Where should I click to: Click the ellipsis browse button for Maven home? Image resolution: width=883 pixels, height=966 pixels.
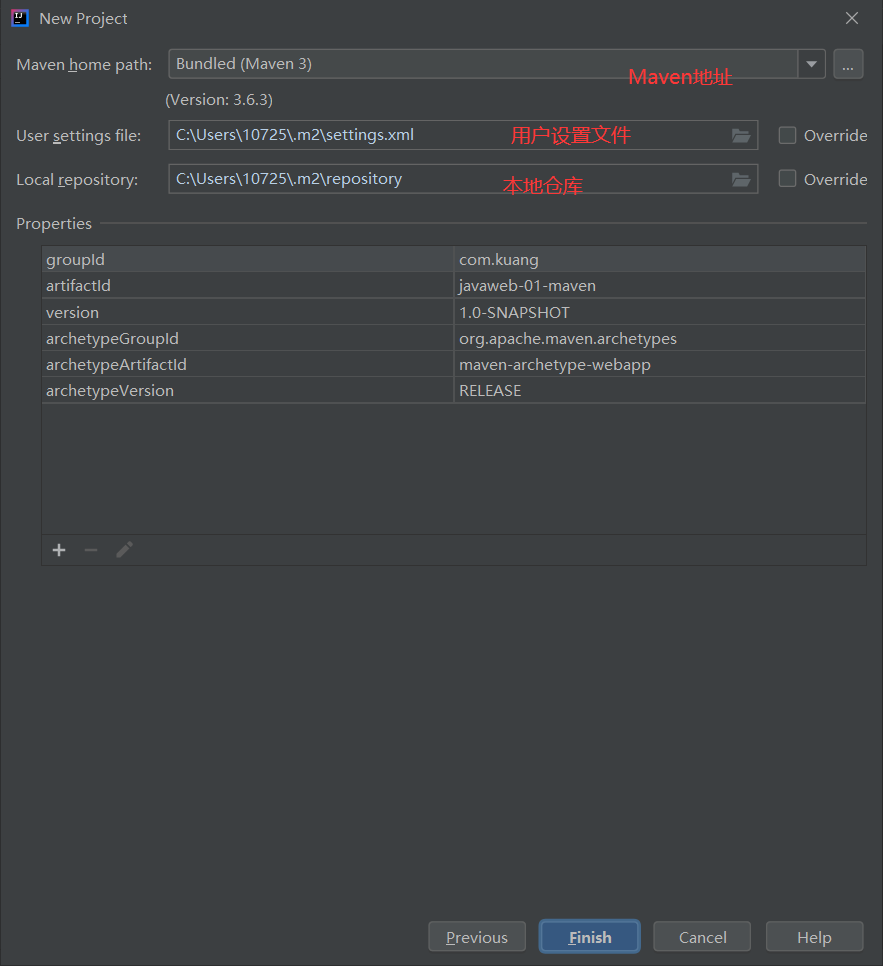pos(848,64)
